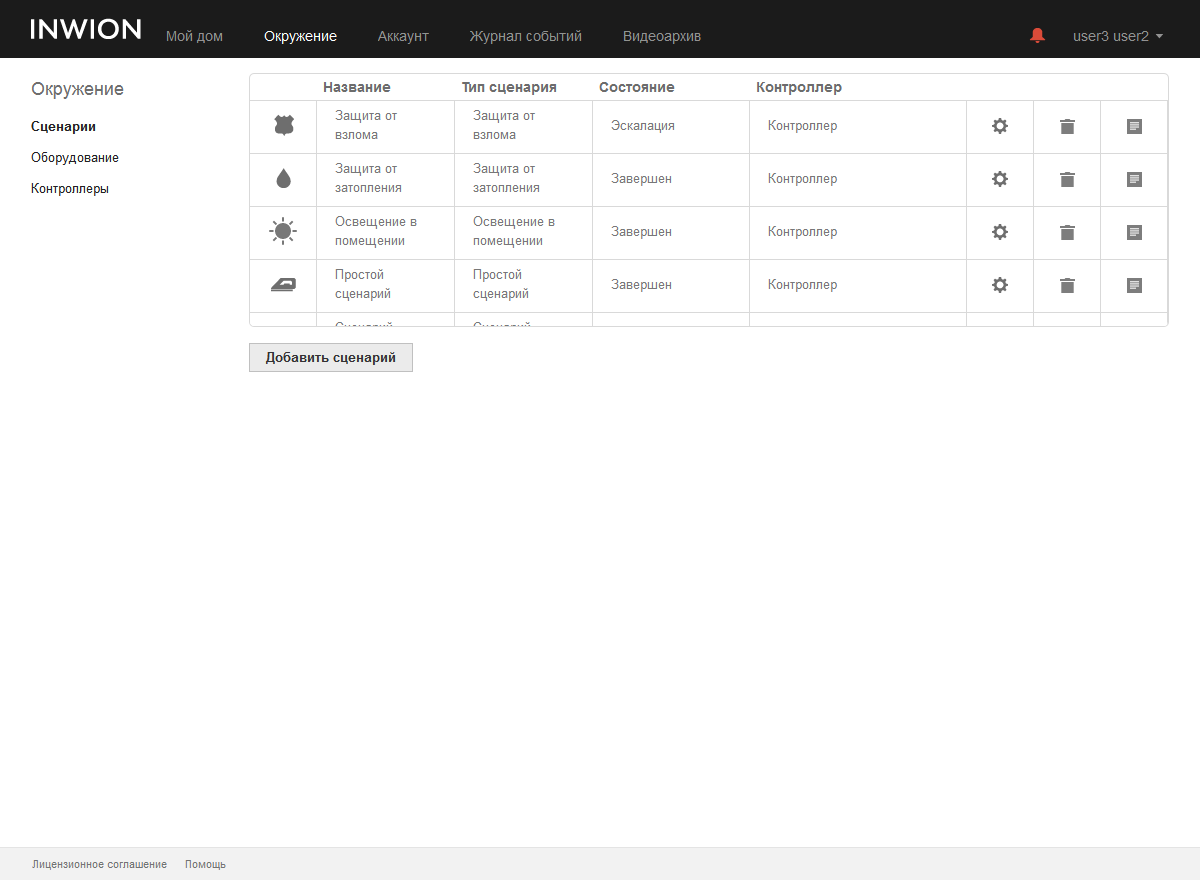Image resolution: width=1200 pixels, height=880 pixels.
Task: Click the water drop flood protection icon
Action: click(283, 179)
